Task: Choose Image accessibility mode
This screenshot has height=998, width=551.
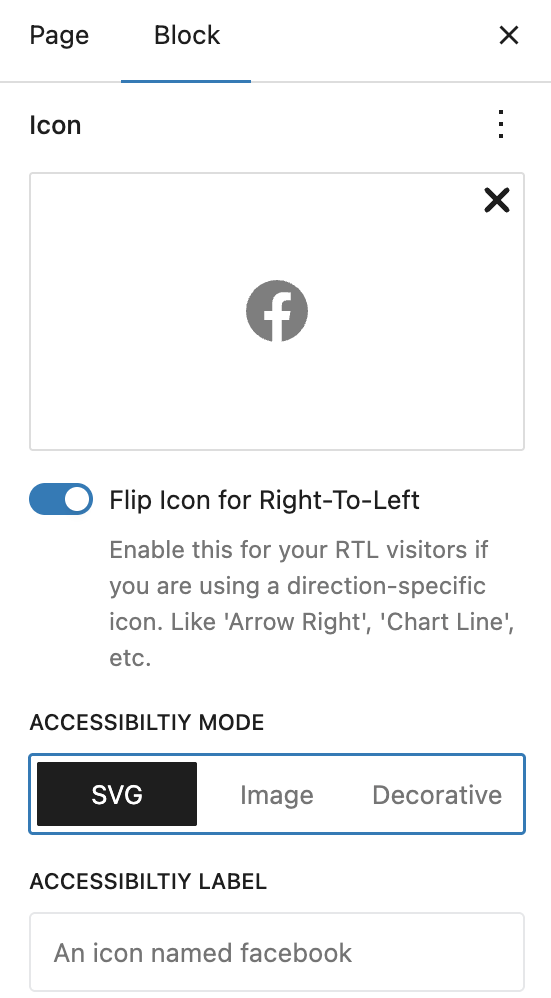Action: click(277, 794)
